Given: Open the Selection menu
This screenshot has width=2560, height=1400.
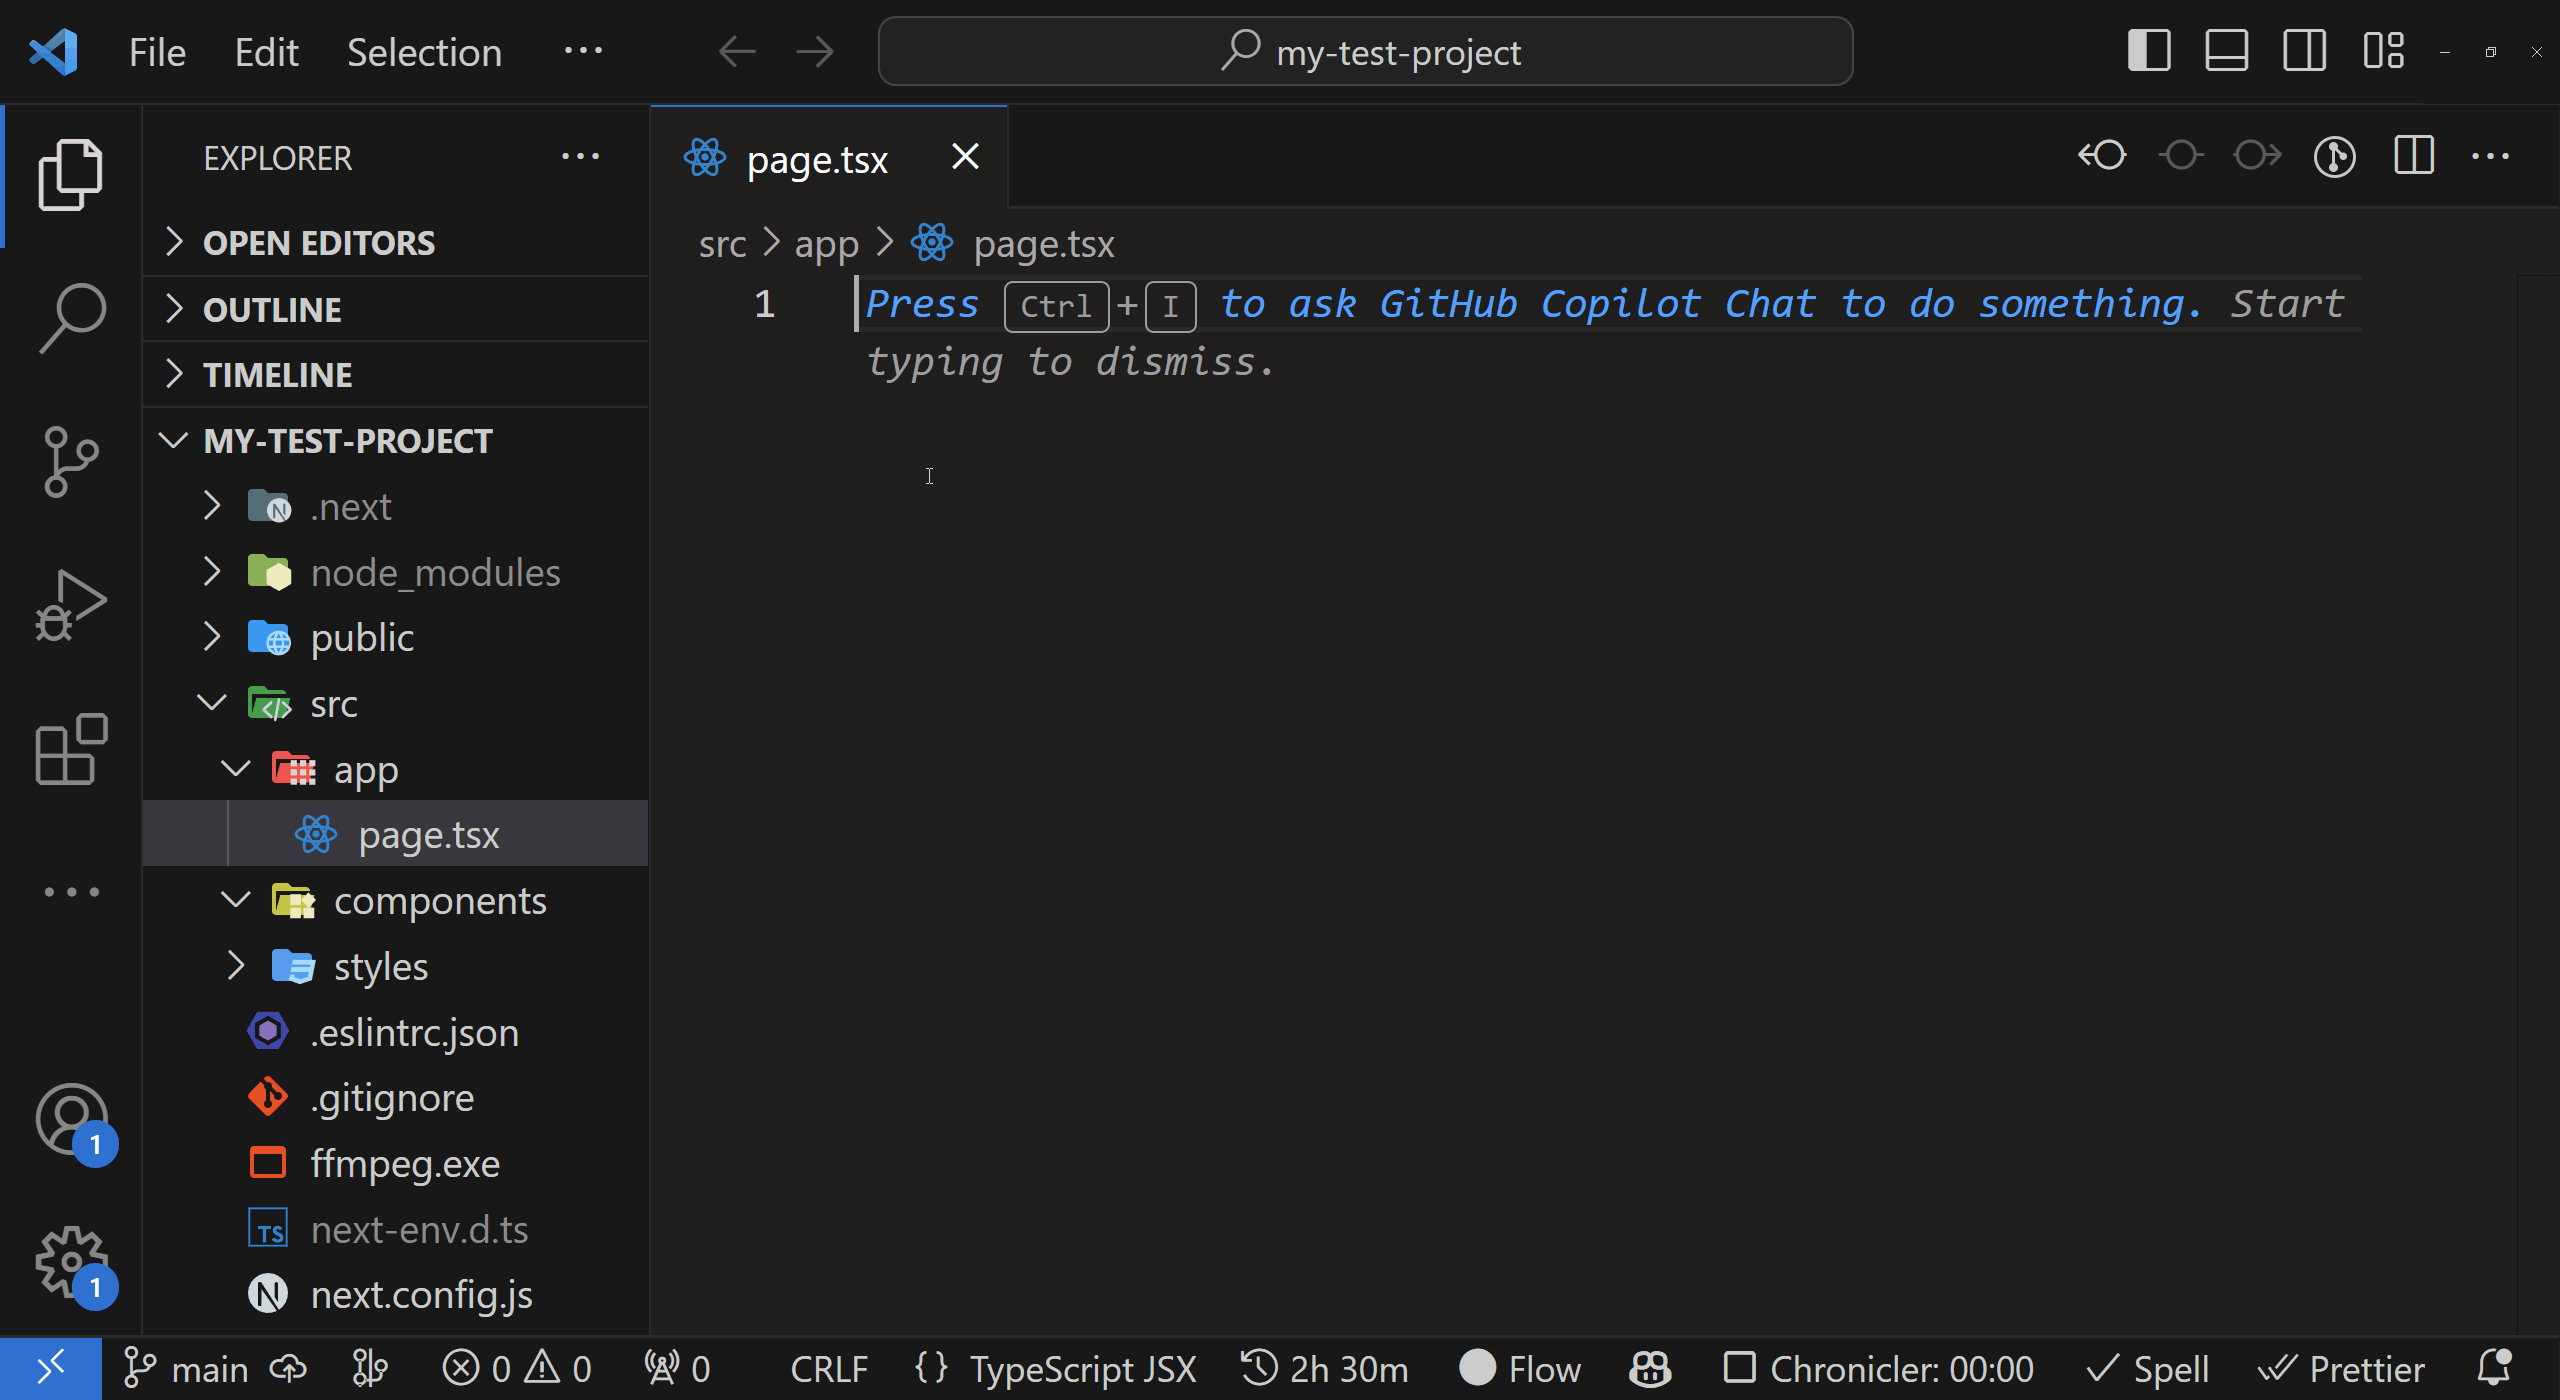Looking at the screenshot, I should [424, 52].
